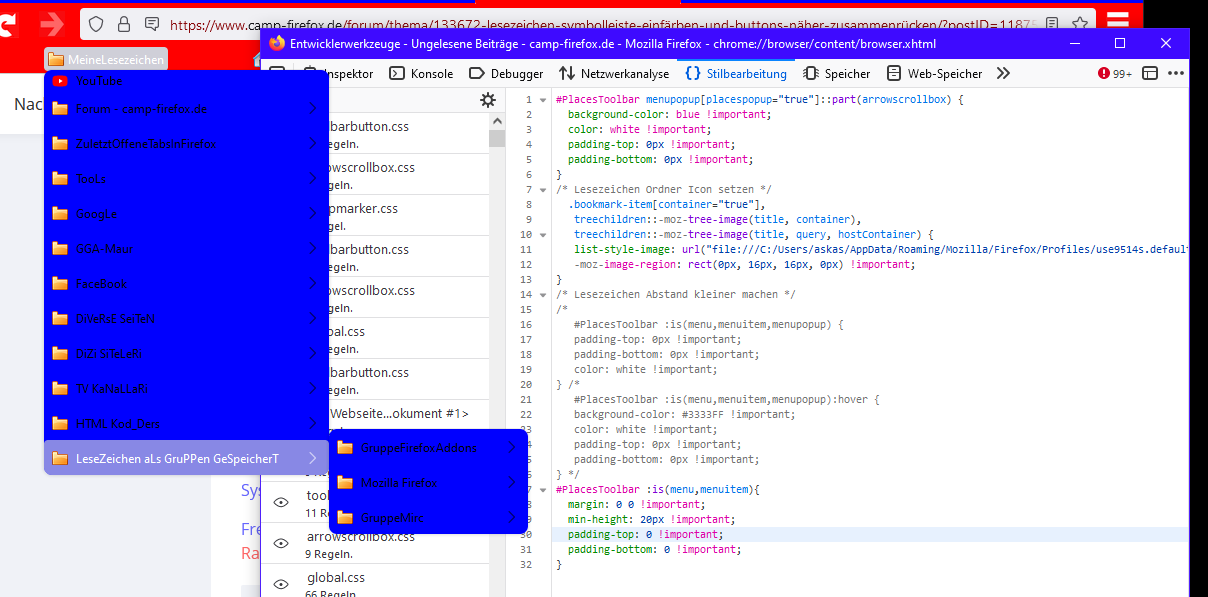This screenshot has height=597, width=1208.
Task: Open the devtools three-dot options menu
Action: tap(1176, 73)
